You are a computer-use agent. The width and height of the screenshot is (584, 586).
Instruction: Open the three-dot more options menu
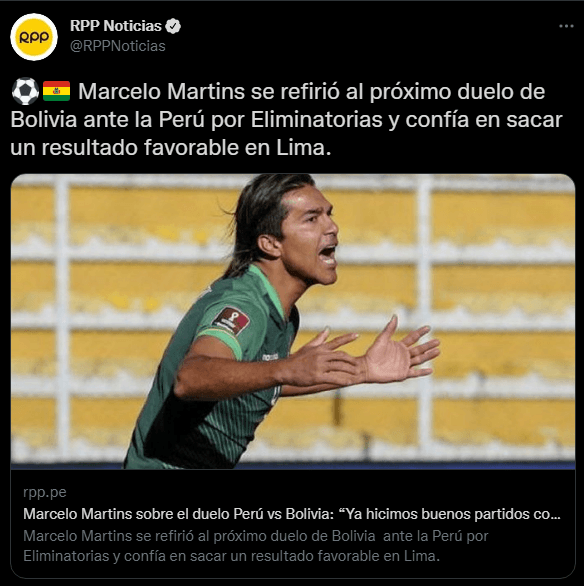pyautogui.click(x=566, y=26)
